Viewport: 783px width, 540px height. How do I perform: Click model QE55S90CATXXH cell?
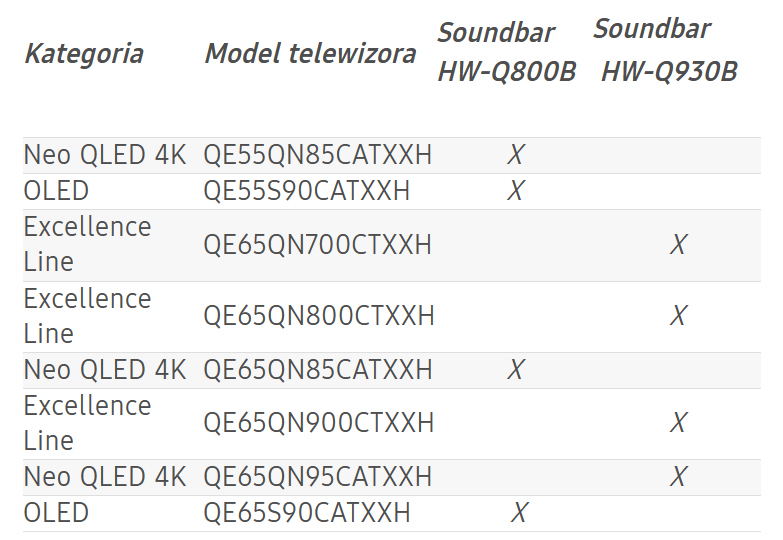pos(307,191)
